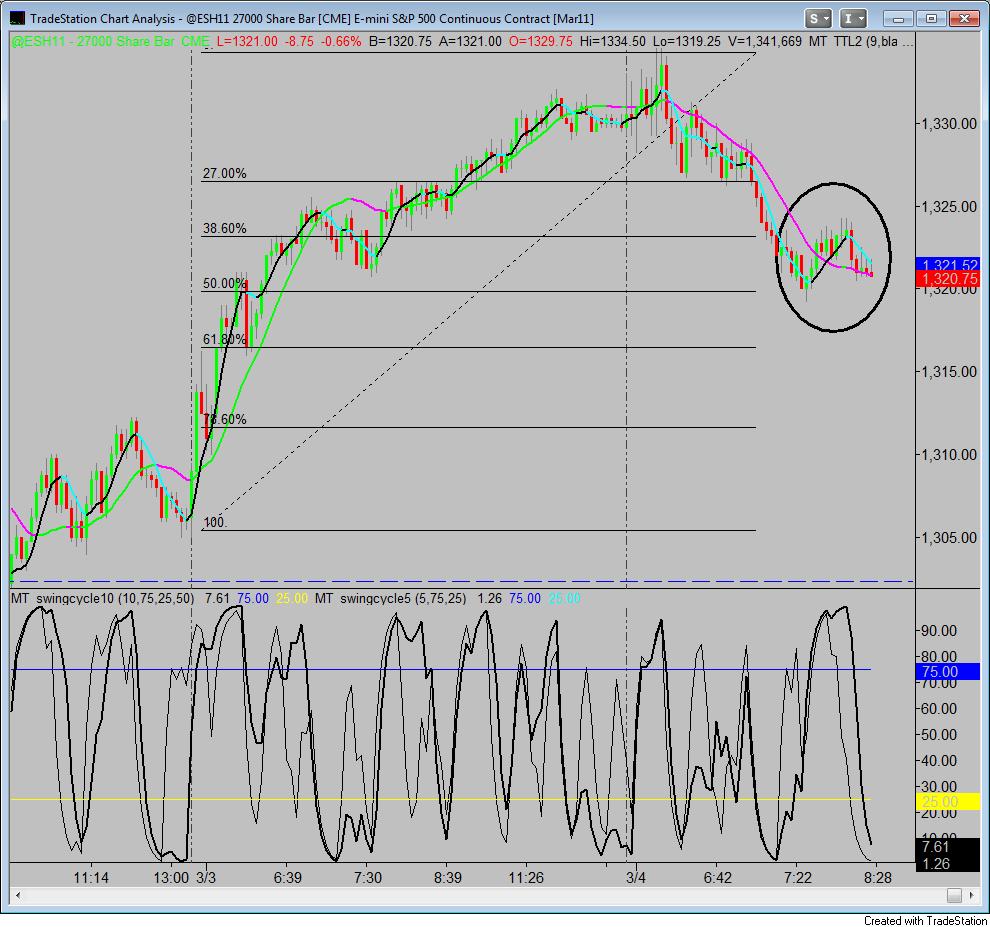990x927 pixels.
Task: Open the I interval linking dropdown
Action: (x=854, y=18)
